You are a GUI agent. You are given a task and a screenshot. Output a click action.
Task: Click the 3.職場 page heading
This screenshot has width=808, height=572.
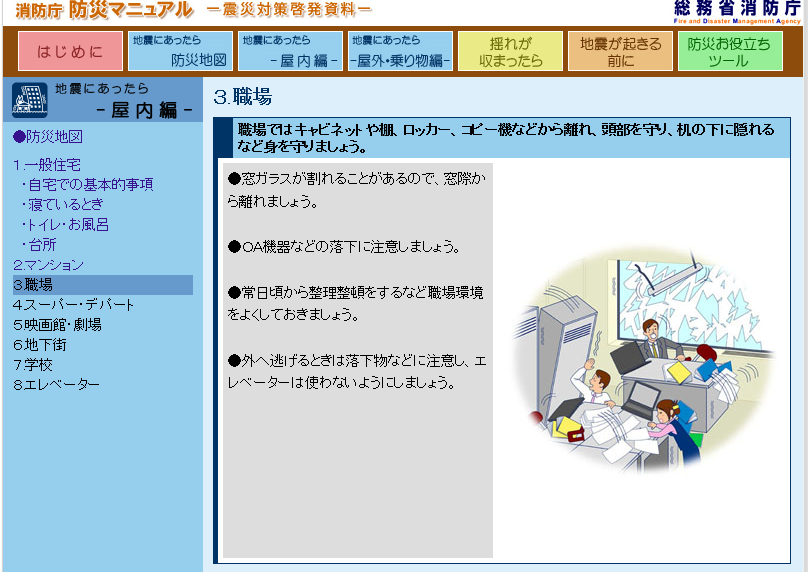(243, 97)
